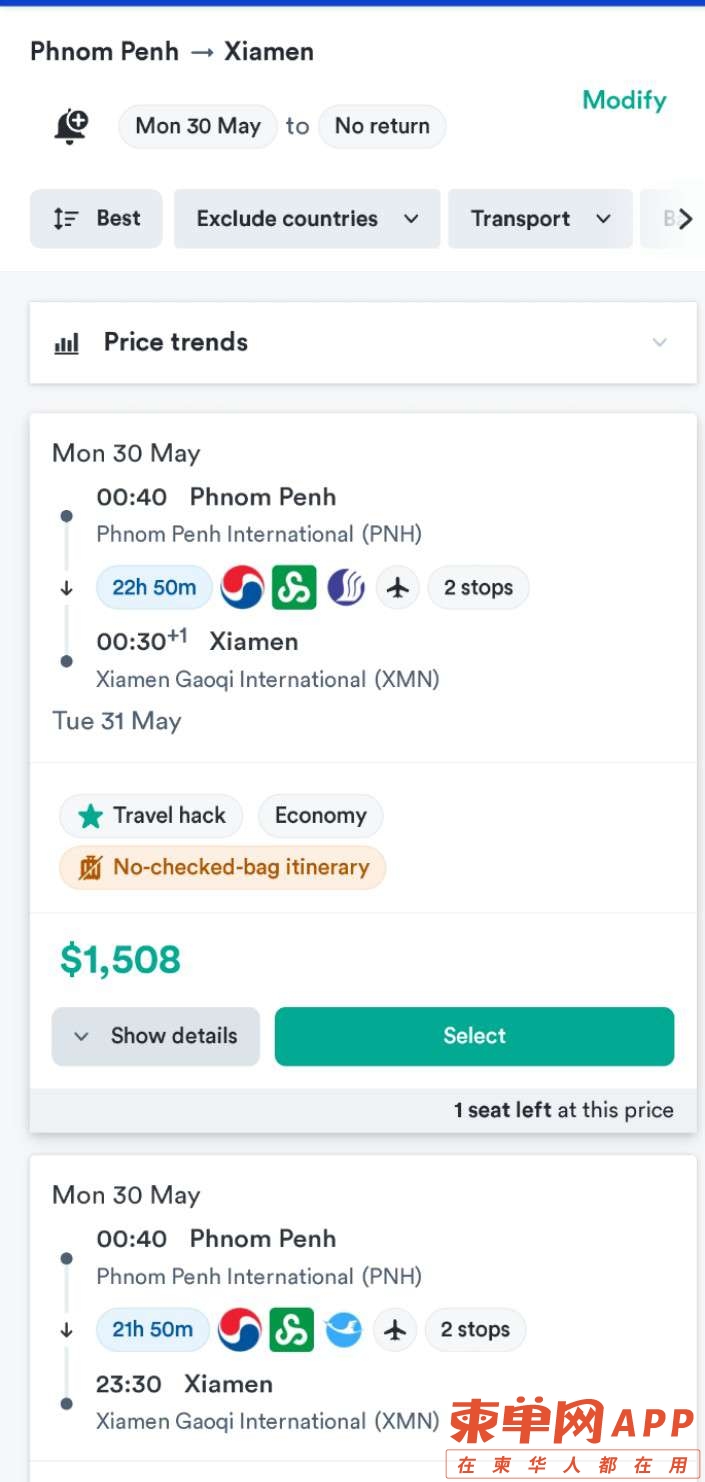Click the Shenzhen Airlines logo in first itinerary

346,587
